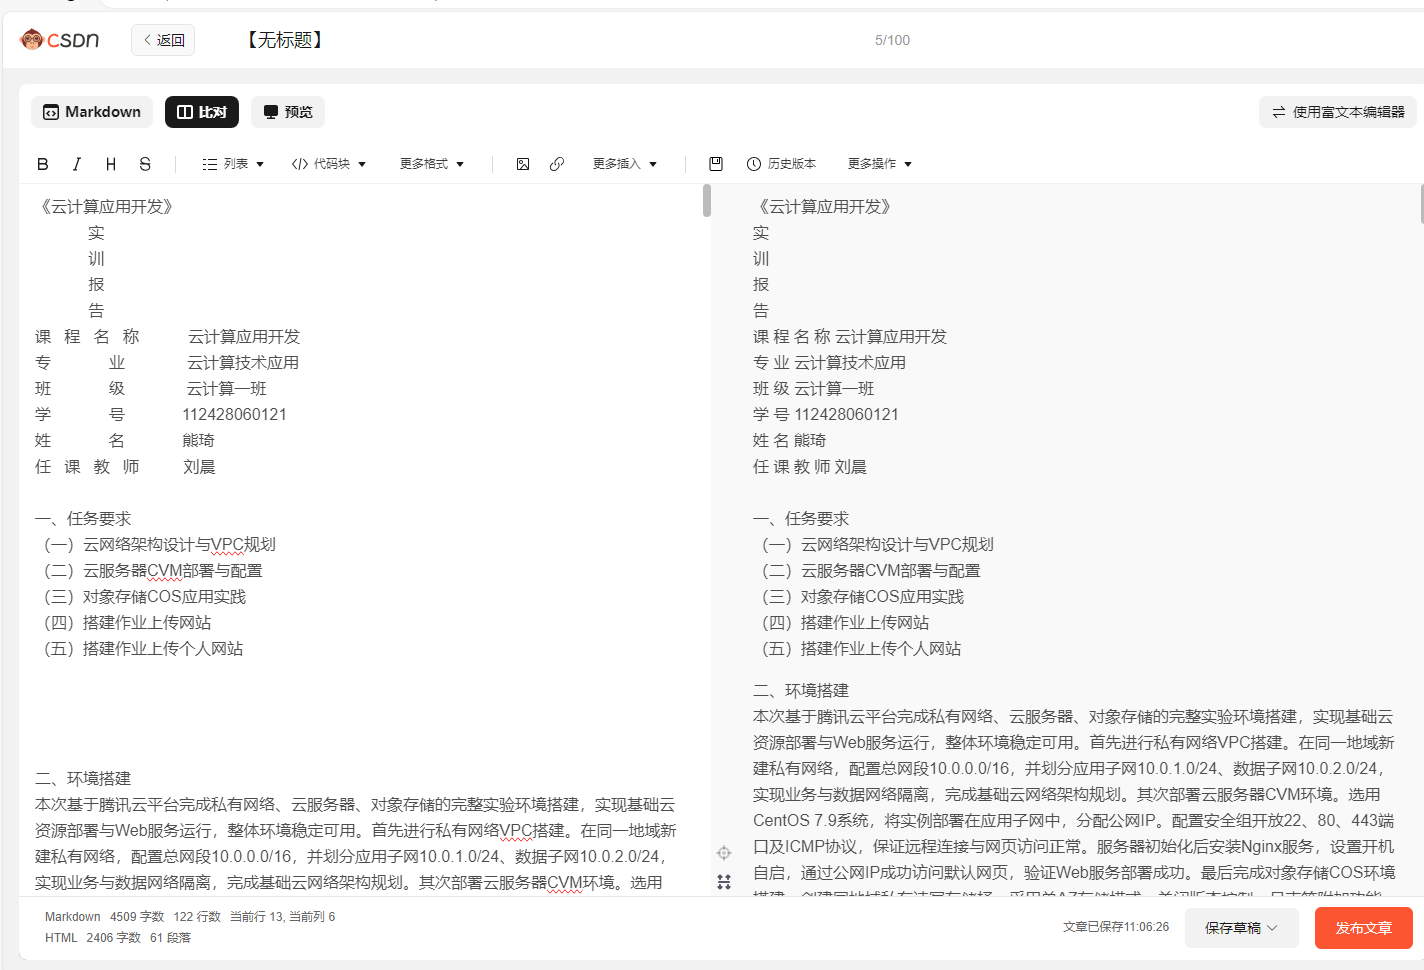
Task: Click '(四) 搭建作业上传网站' in preview
Action: point(842,623)
